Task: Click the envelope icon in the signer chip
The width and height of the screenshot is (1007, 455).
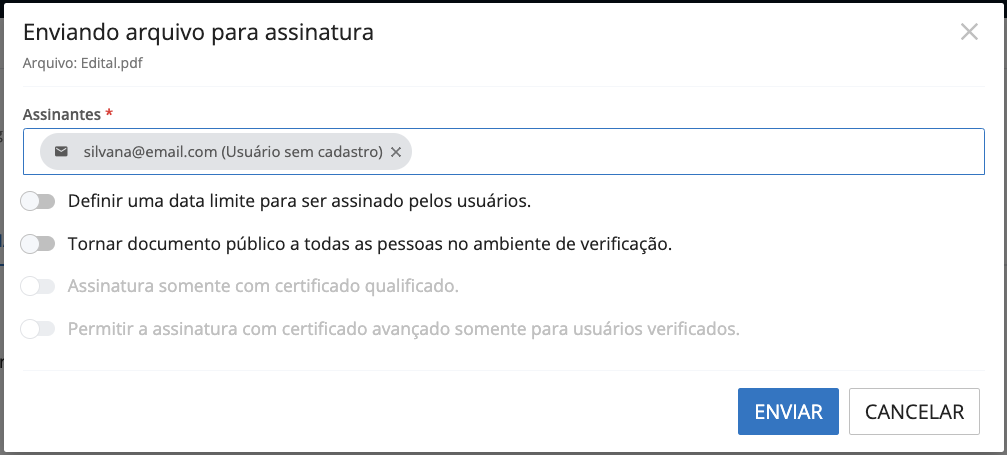Action: pos(62,152)
